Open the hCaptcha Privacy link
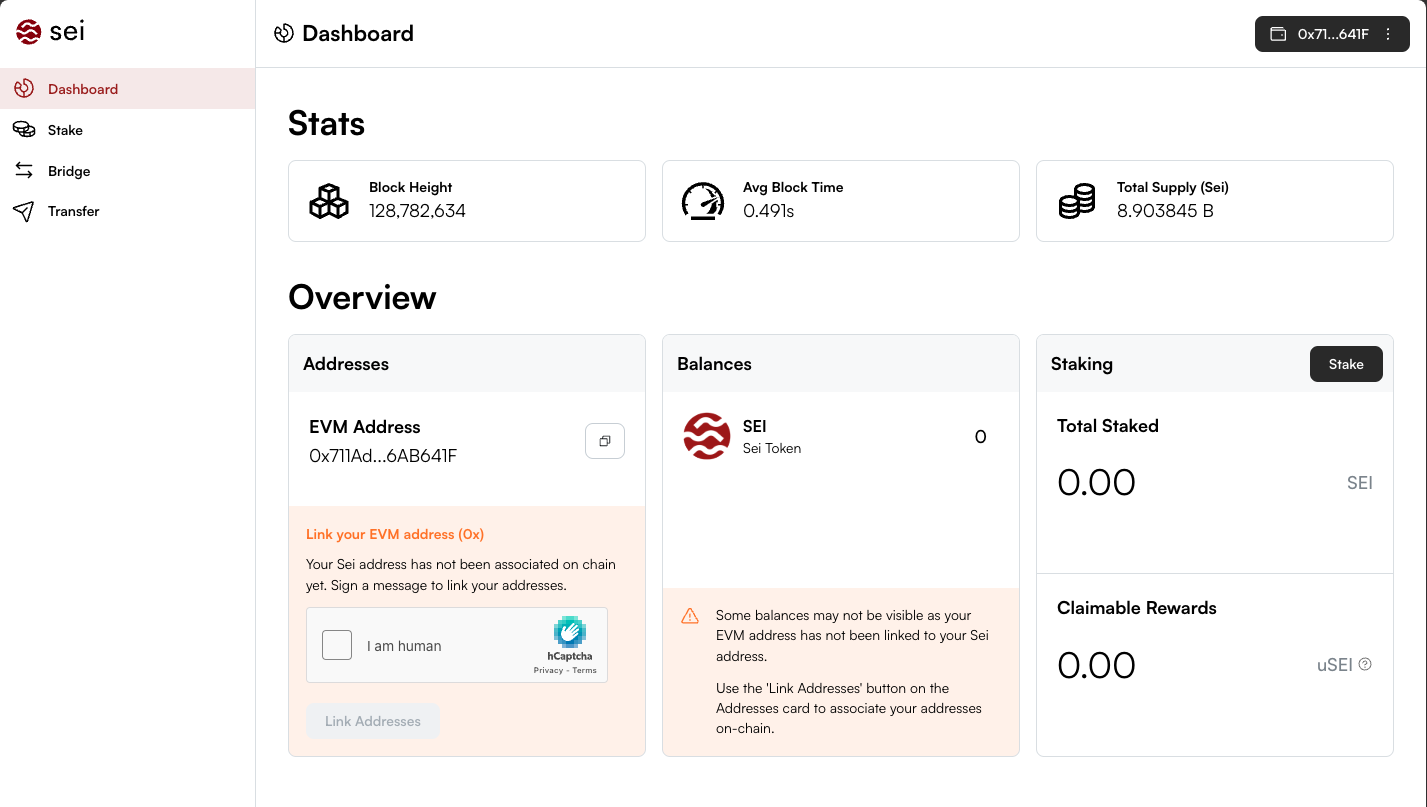This screenshot has height=807, width=1427. (548, 670)
